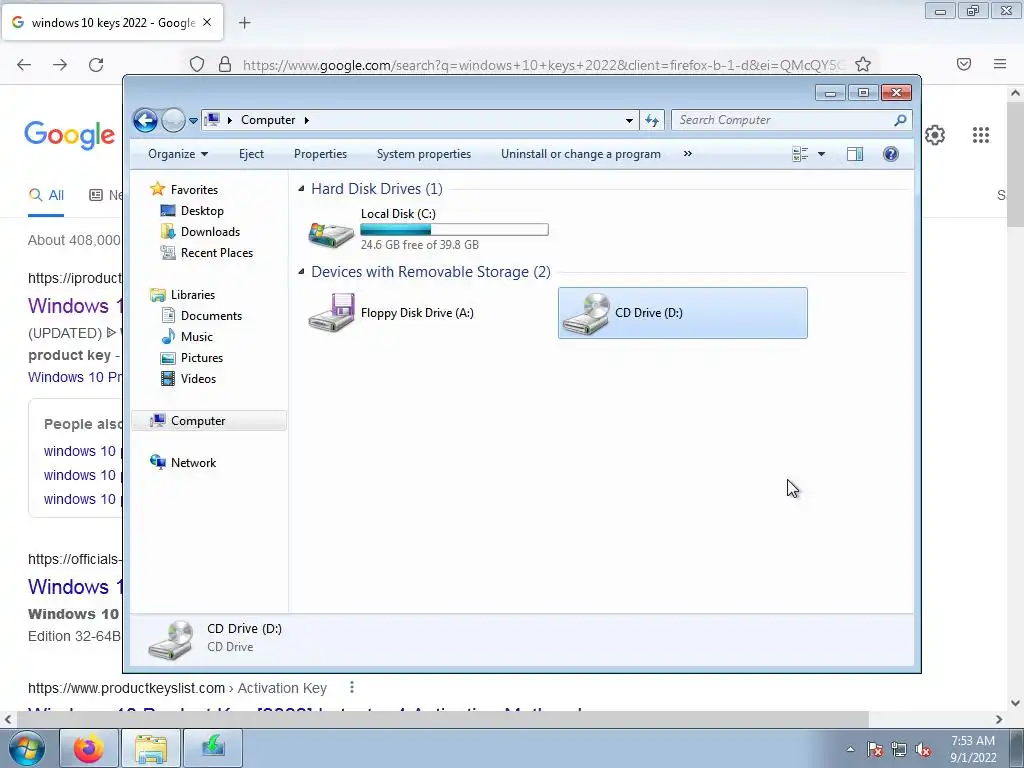Click the Local Disk C: usage bar
1024x768 pixels.
[x=455, y=229]
